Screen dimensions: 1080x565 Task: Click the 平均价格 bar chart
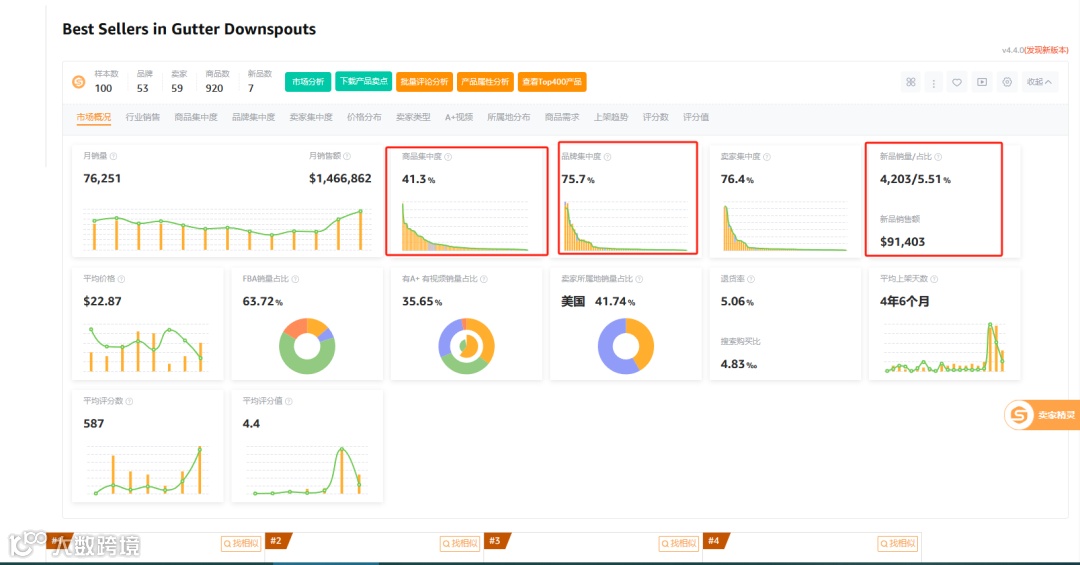click(x=146, y=349)
